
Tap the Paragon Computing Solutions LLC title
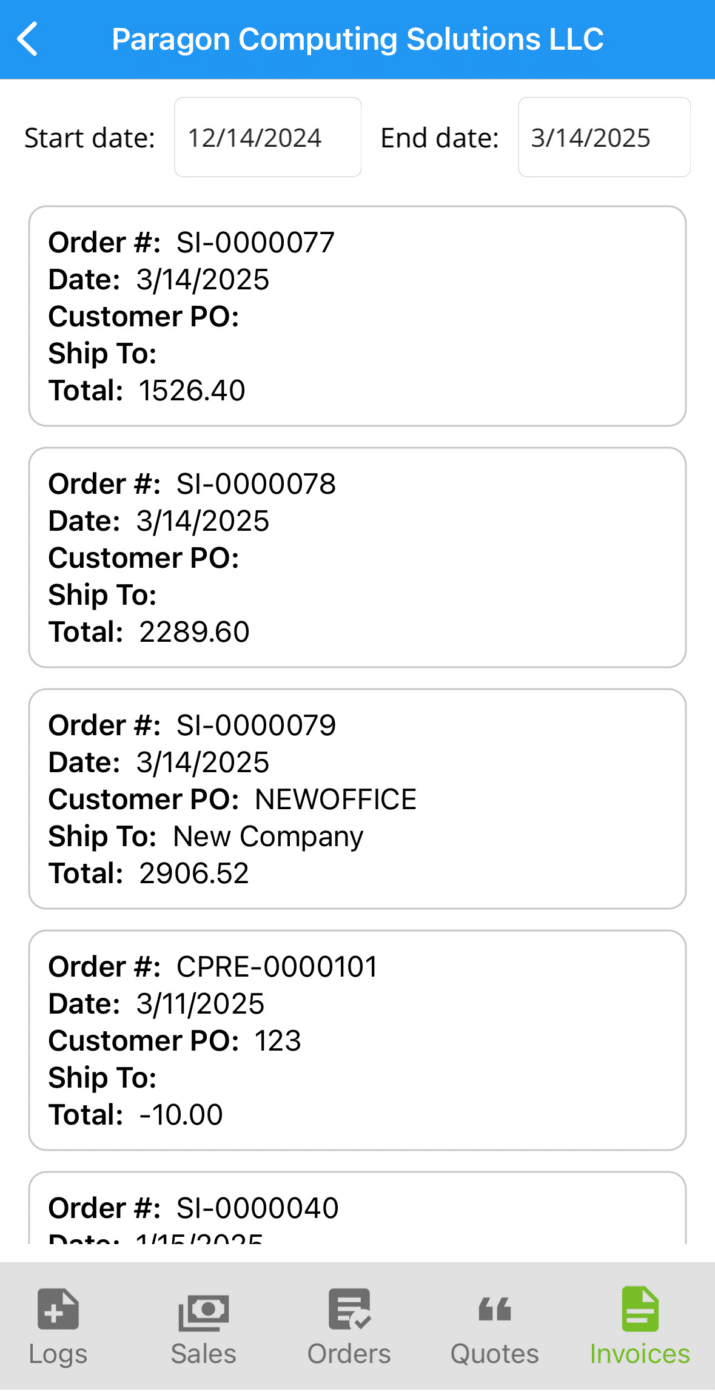pyautogui.click(x=357, y=40)
